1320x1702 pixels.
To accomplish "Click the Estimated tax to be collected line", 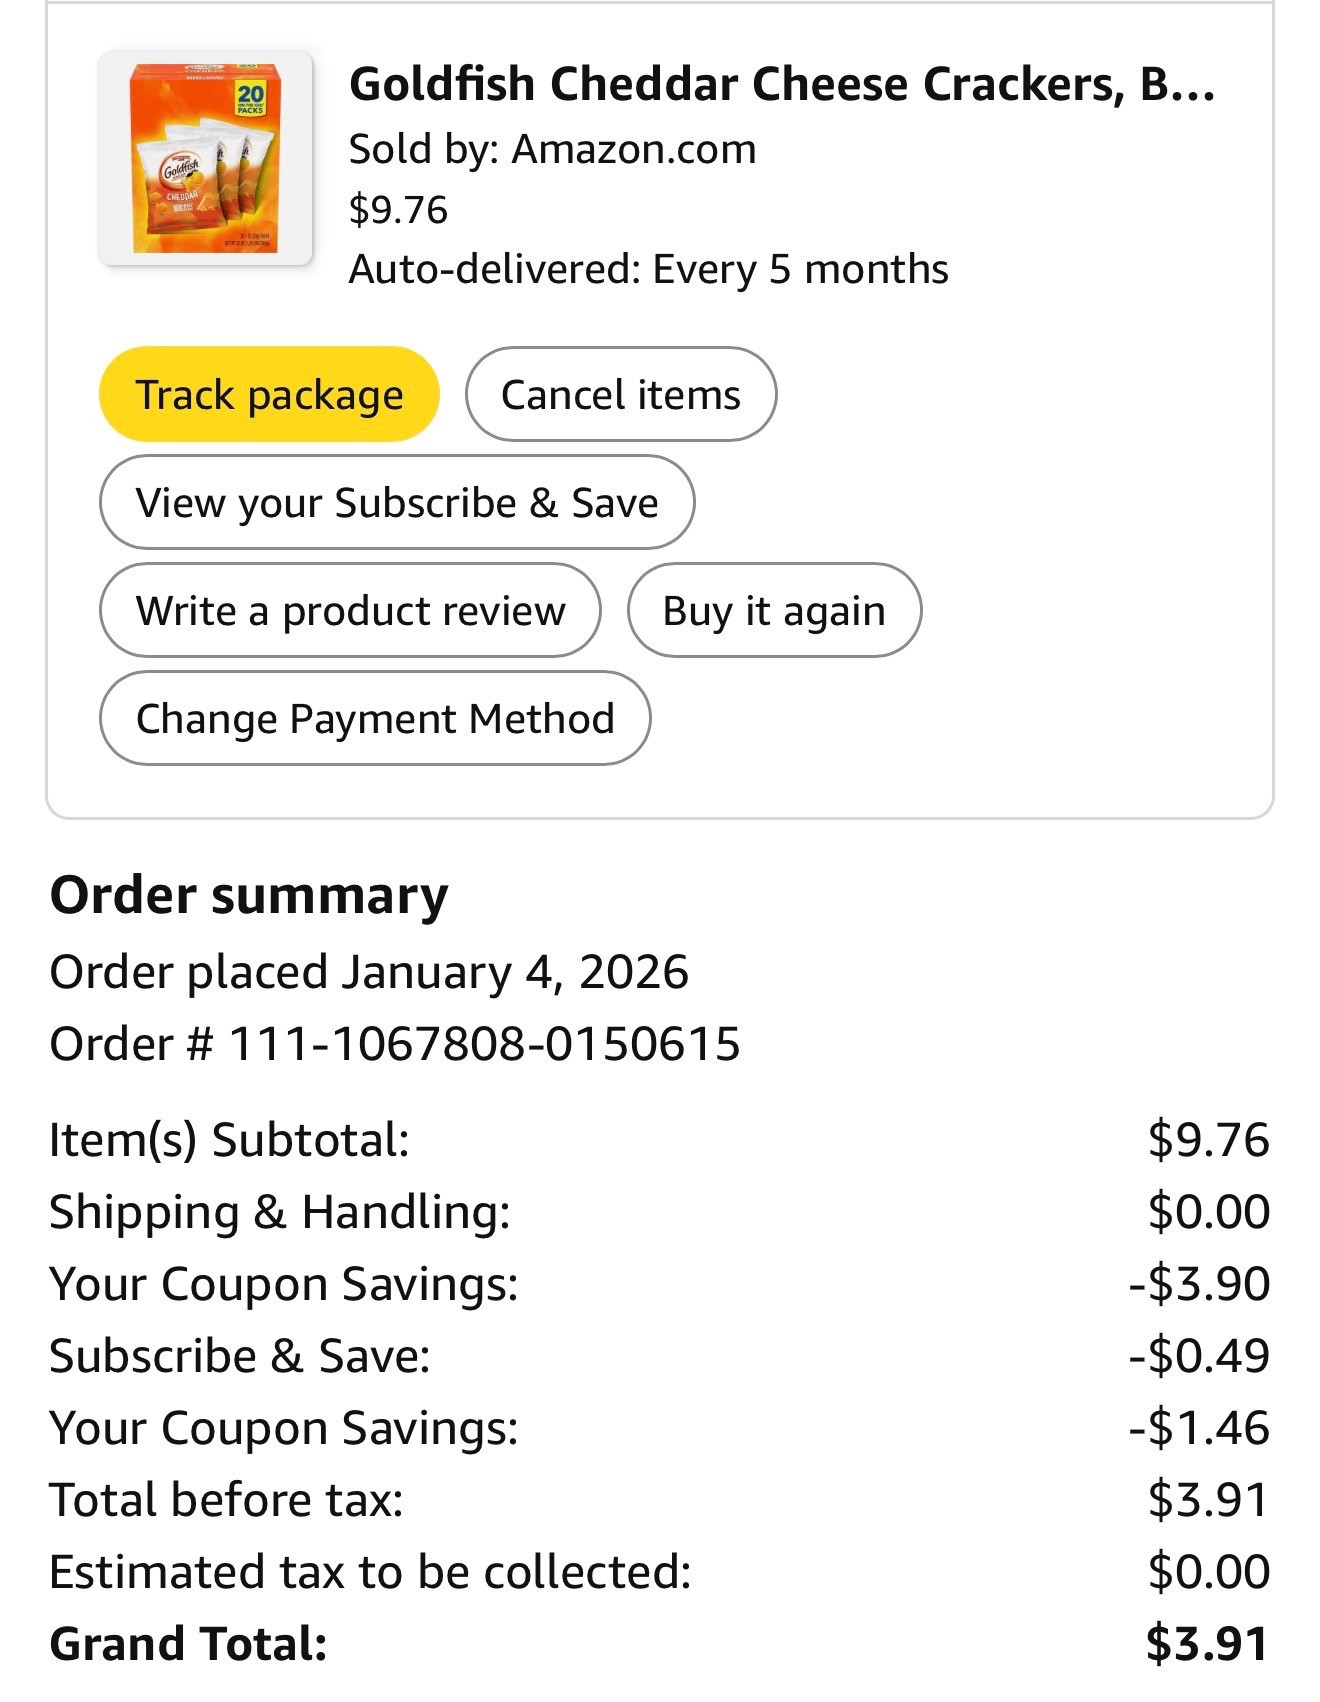I will pyautogui.click(x=371, y=1572).
